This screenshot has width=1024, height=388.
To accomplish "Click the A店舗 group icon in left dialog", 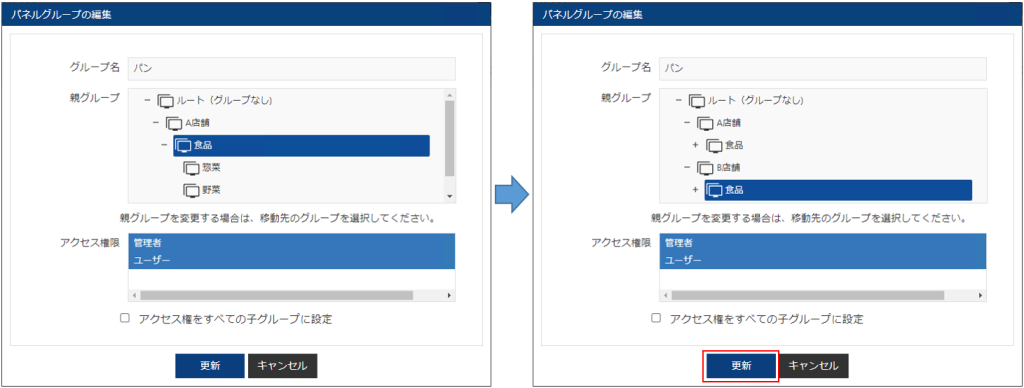I will coord(174,123).
